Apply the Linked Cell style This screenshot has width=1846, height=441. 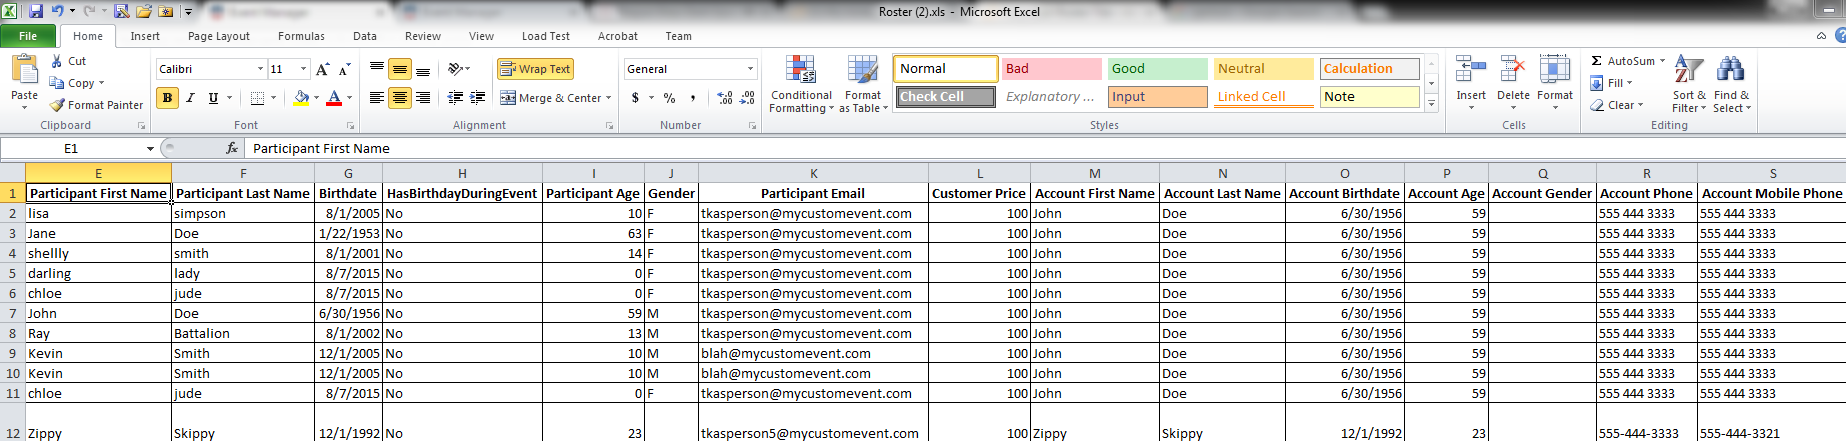click(1264, 97)
